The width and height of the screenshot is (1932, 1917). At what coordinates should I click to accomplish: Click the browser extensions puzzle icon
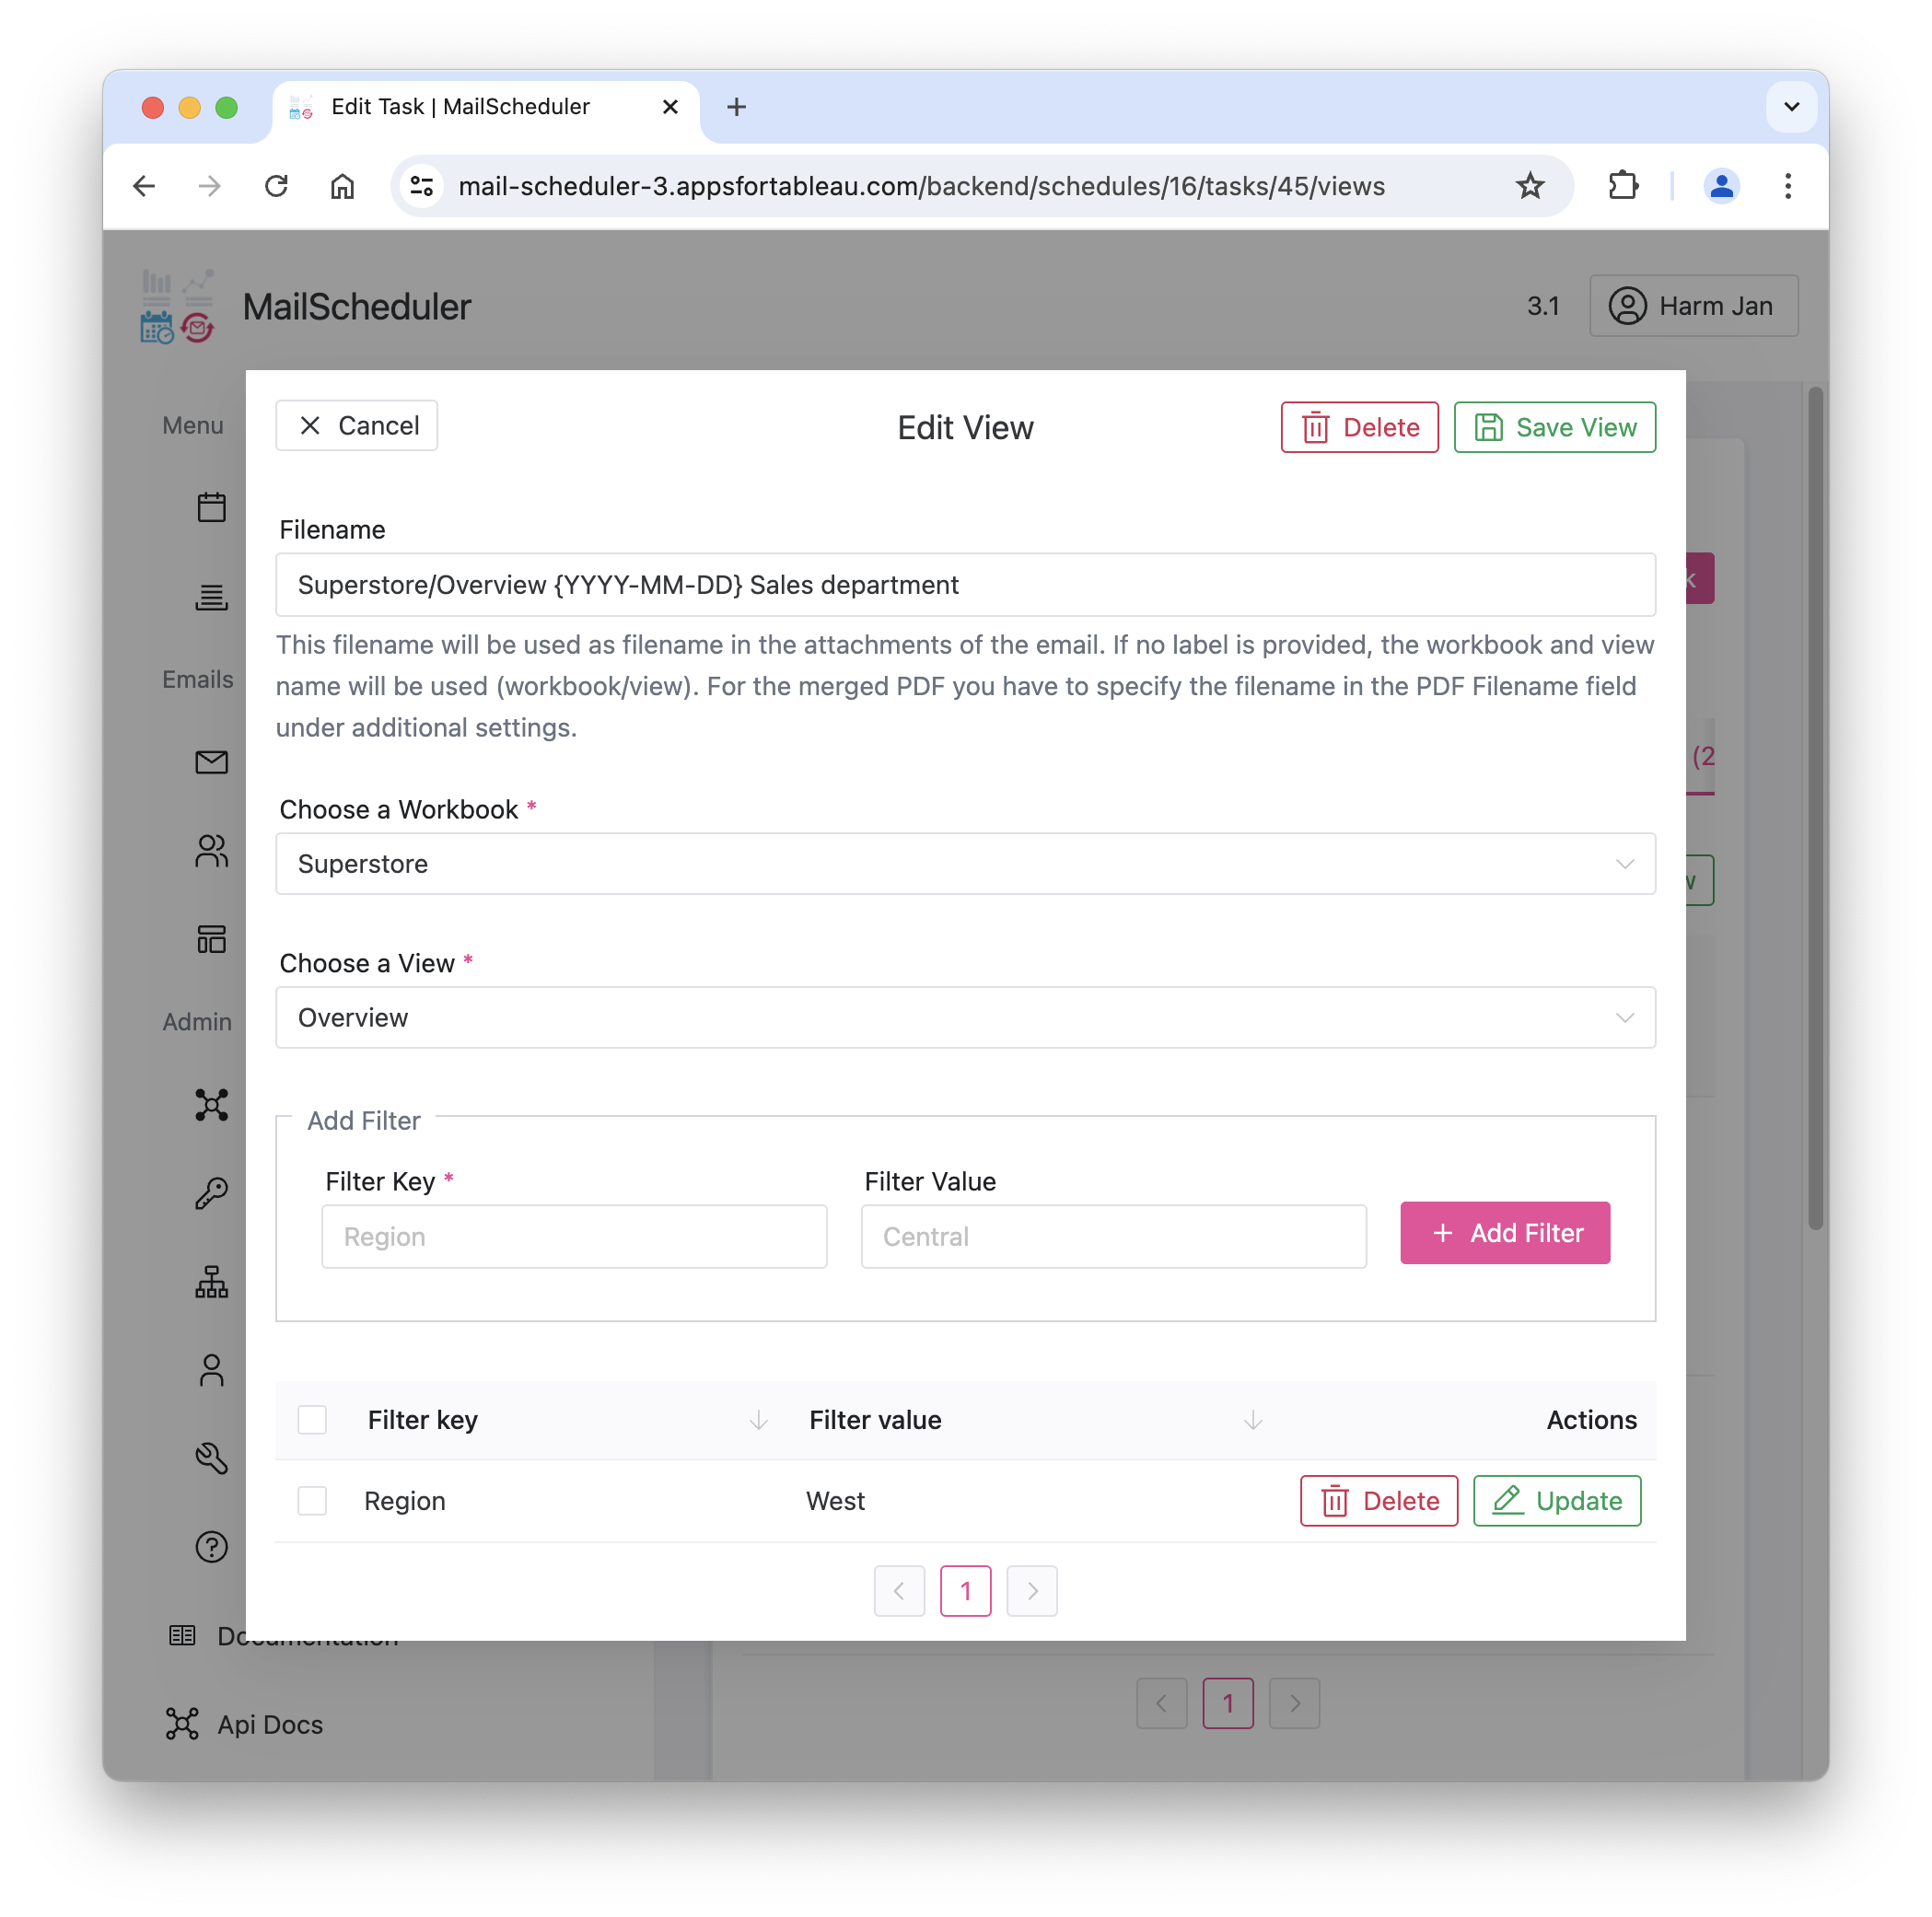pos(1623,186)
